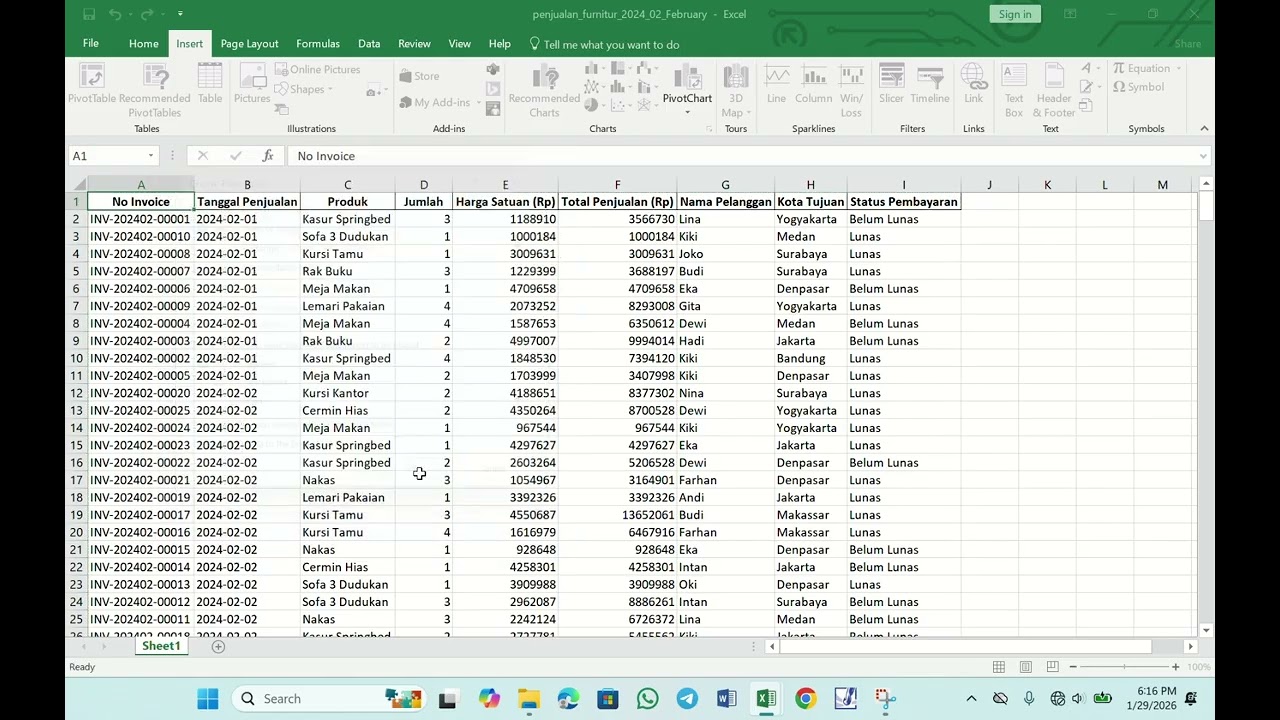Switch to Normal view in status bar
The image size is (1280, 720).
998,667
